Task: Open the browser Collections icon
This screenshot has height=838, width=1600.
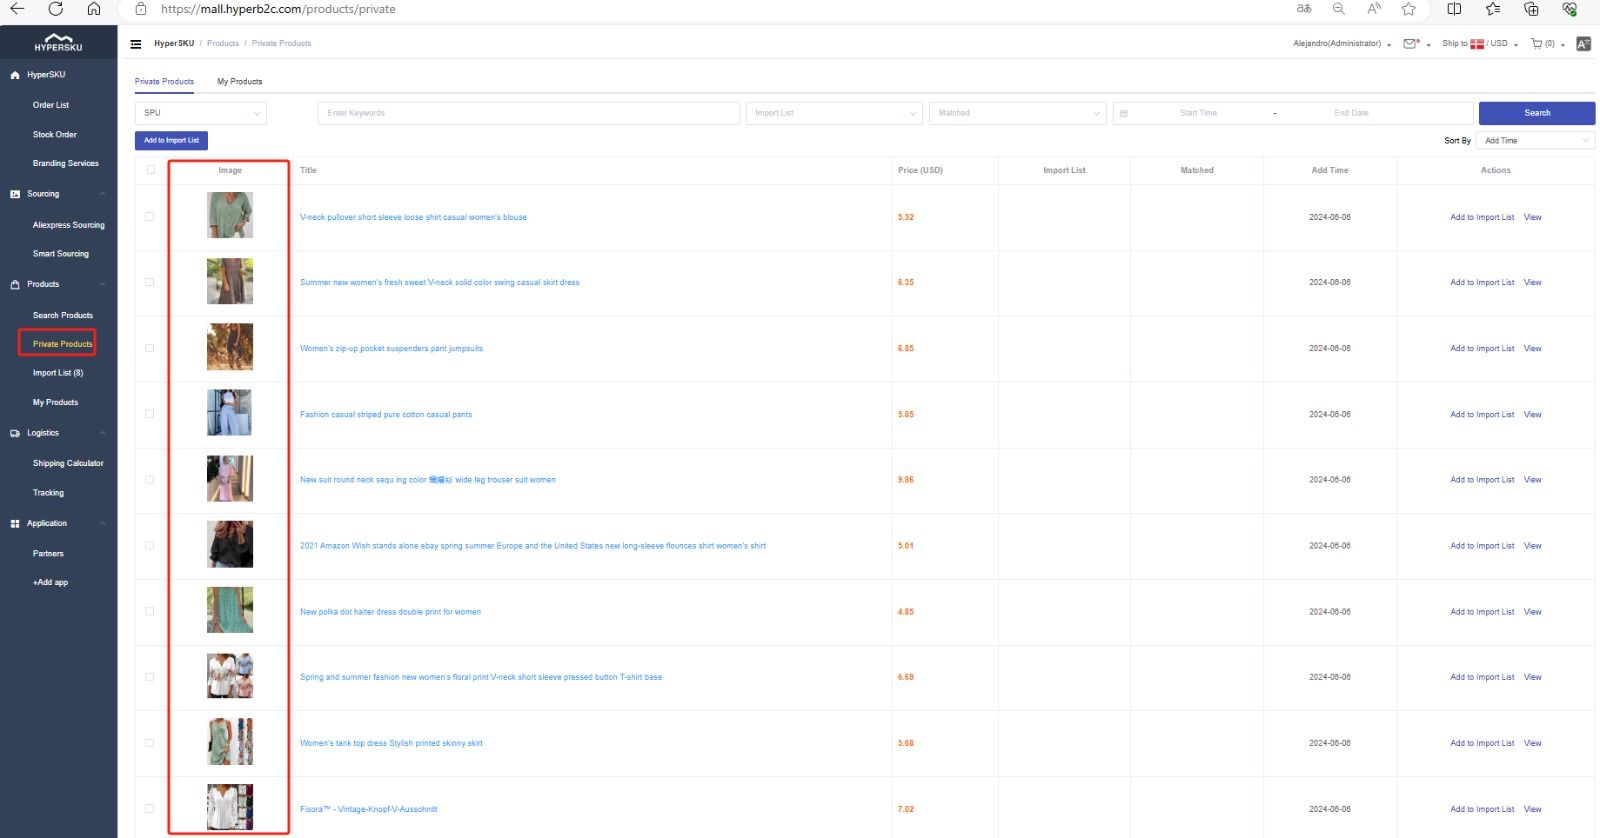Action: click(x=1531, y=9)
